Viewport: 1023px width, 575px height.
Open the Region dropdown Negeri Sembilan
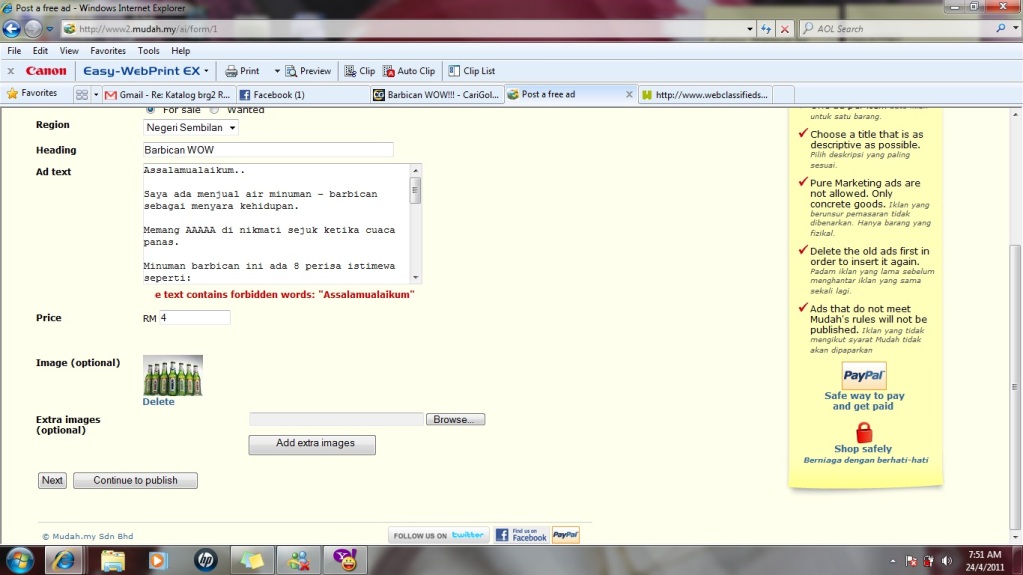tap(191, 128)
